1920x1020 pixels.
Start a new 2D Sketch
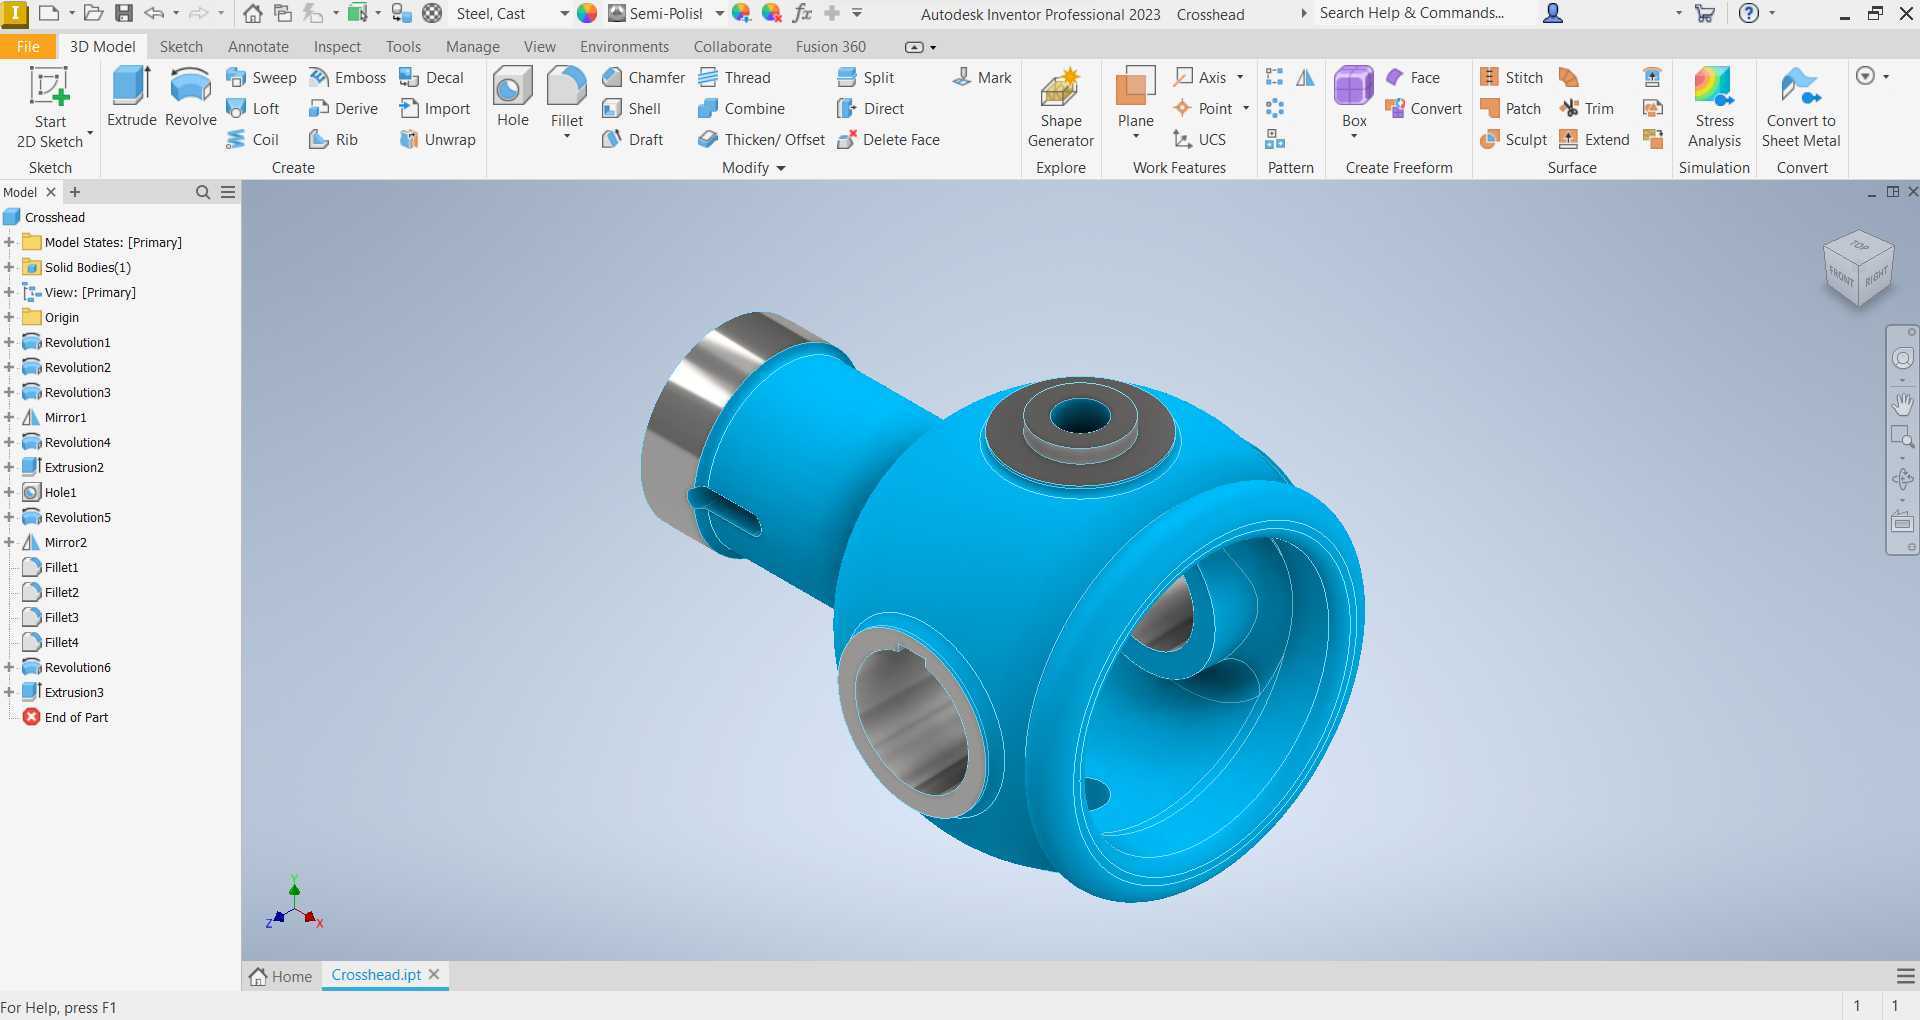point(50,107)
